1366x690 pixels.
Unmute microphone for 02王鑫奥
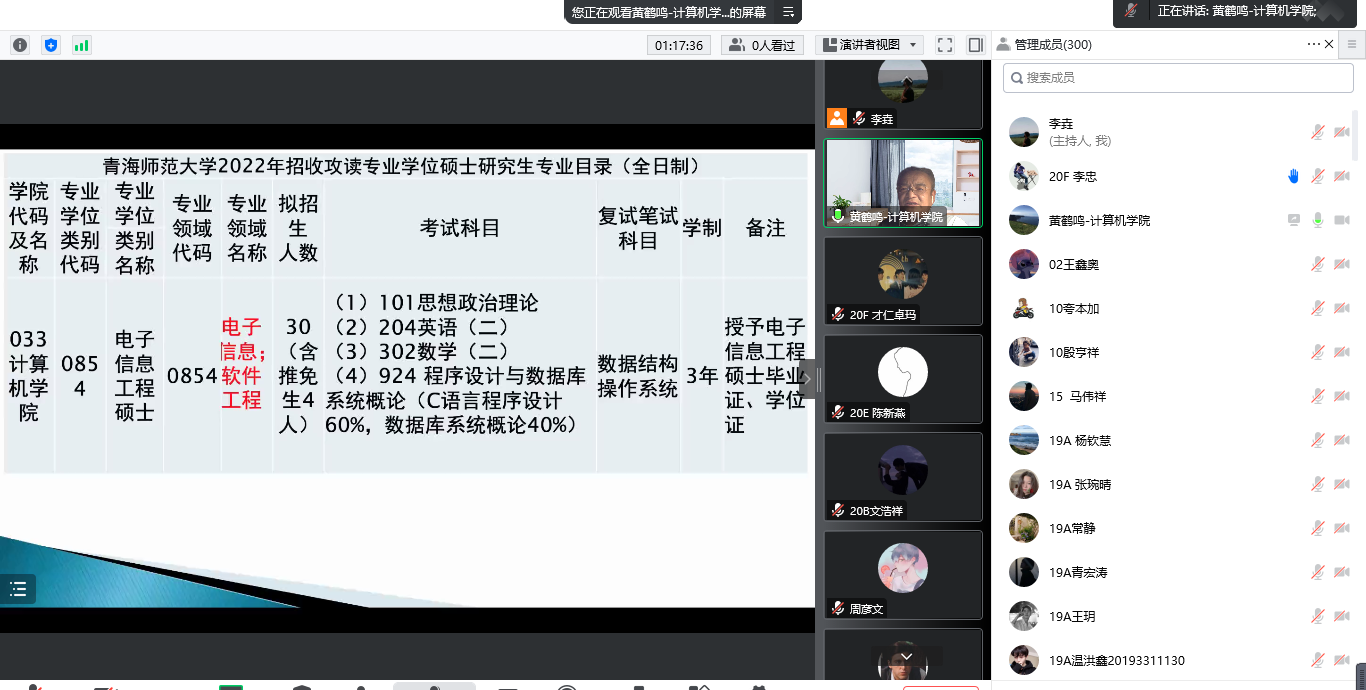pos(1319,265)
